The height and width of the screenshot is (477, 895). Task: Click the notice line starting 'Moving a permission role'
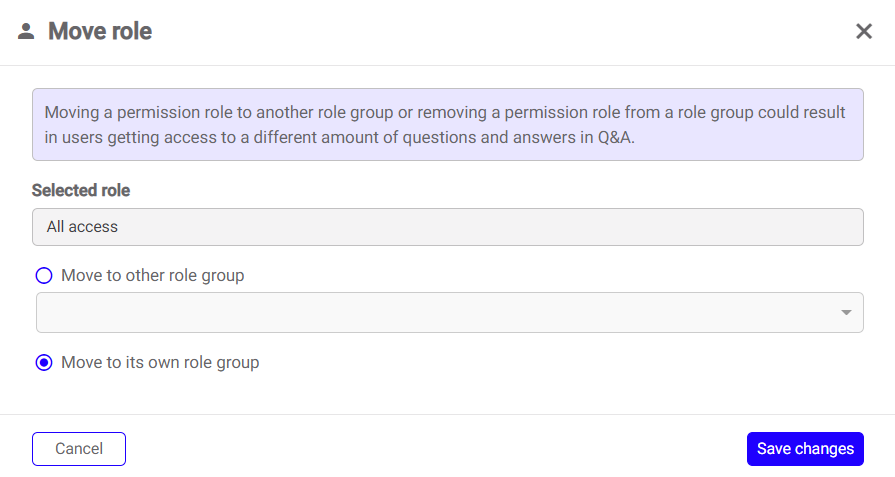(445, 112)
